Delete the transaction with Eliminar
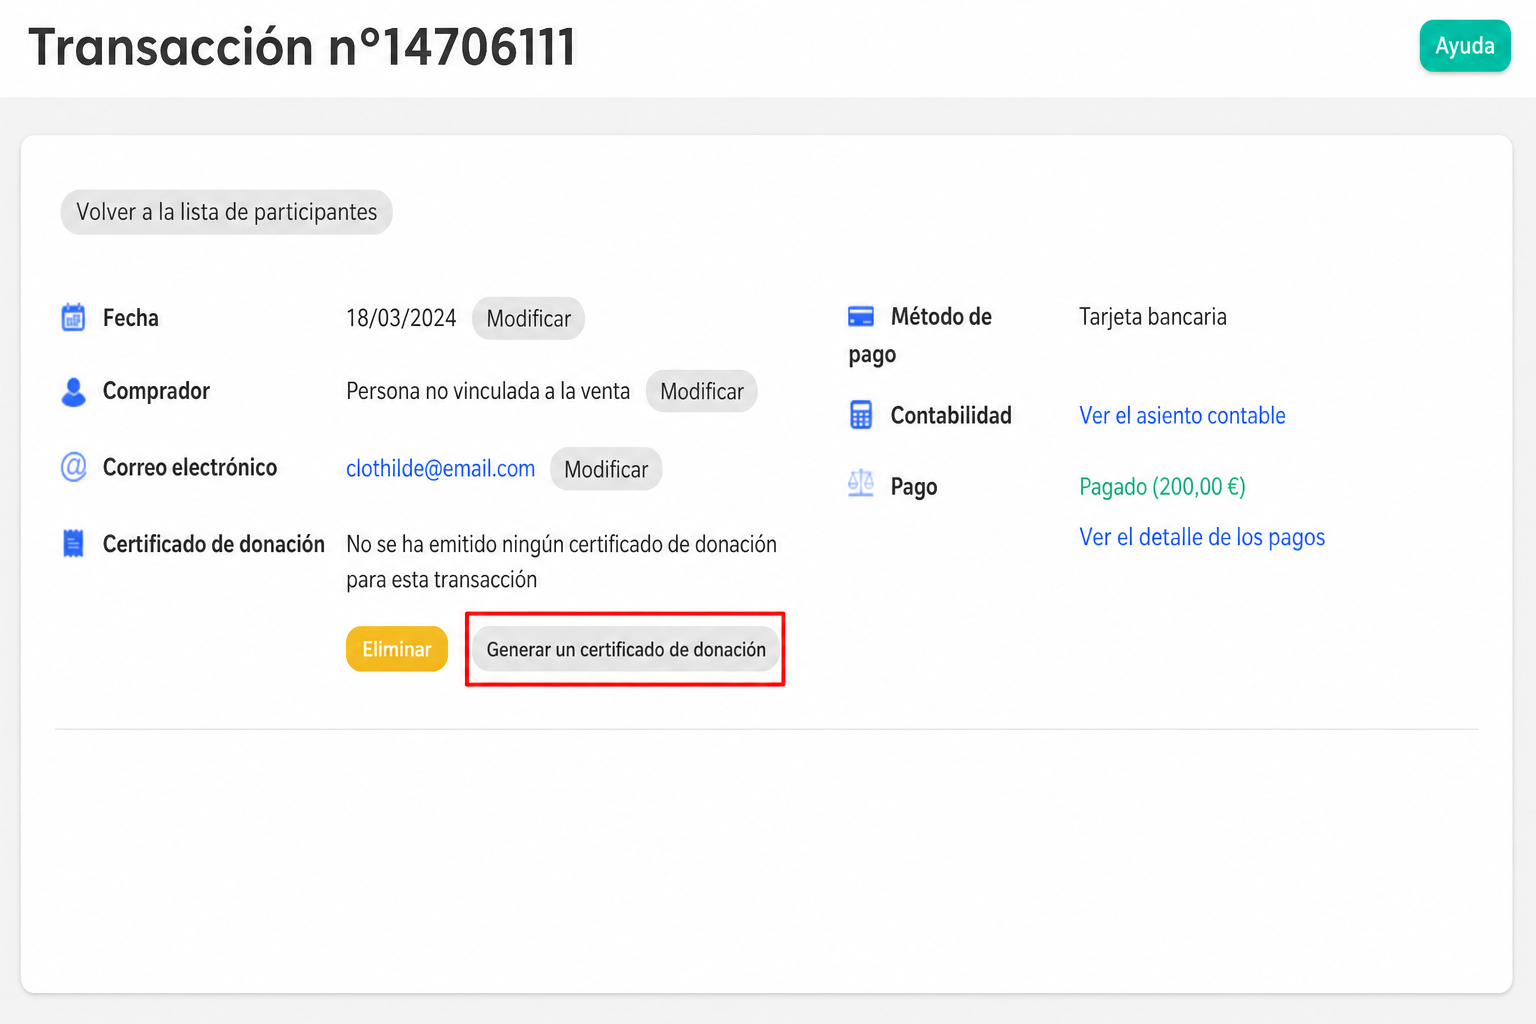The width and height of the screenshot is (1536, 1024). [x=397, y=649]
